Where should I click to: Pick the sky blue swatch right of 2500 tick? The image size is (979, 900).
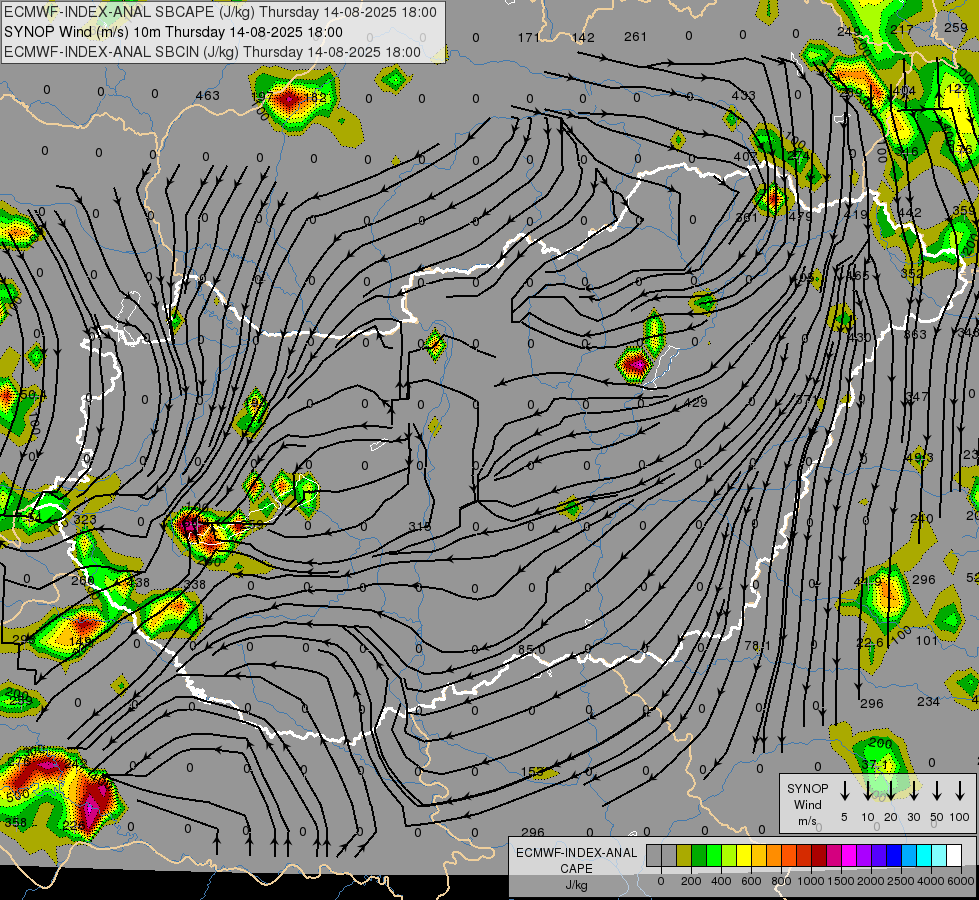point(908,855)
